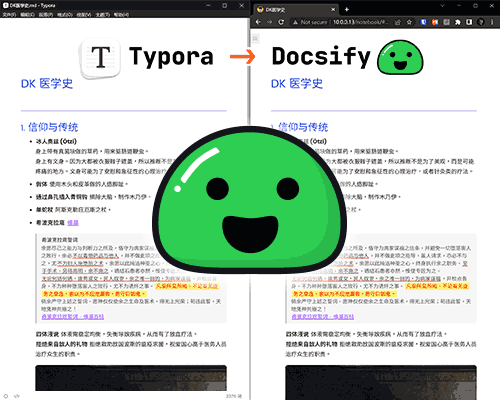
Task: Click the dark image at bottom of Typora
Action: coord(131,378)
